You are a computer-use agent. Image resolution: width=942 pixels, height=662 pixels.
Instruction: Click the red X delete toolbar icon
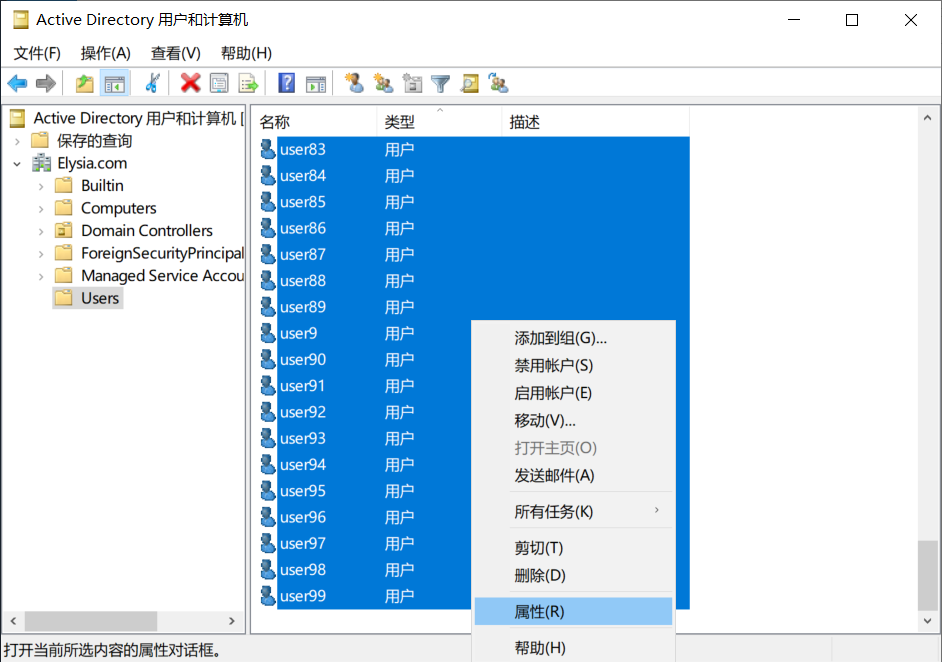[190, 83]
